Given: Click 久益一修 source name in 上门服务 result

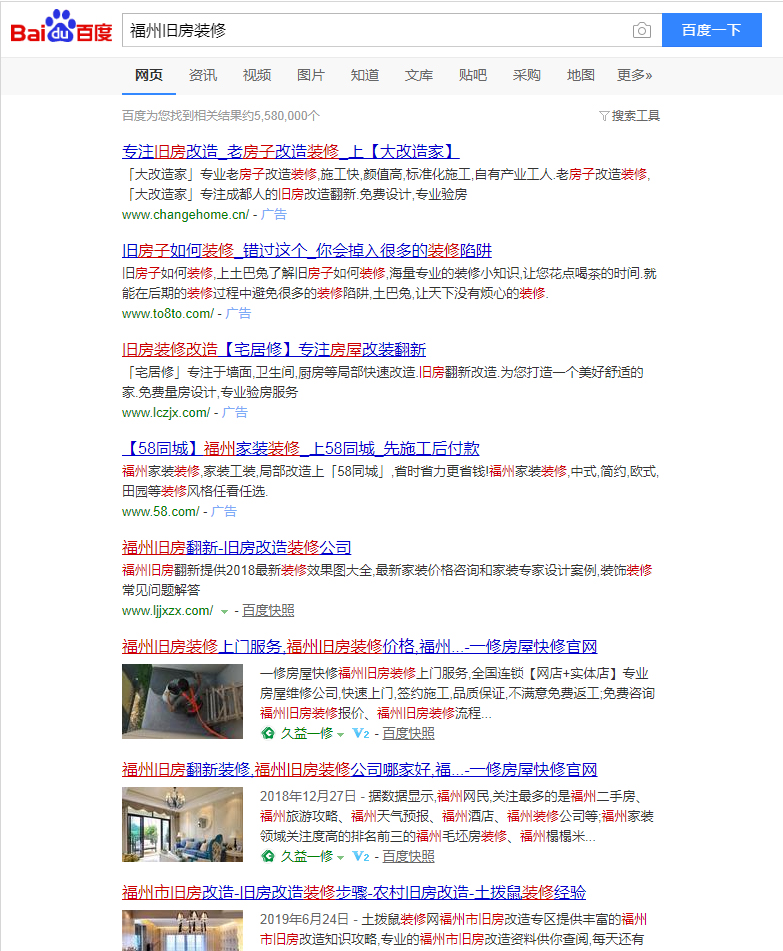Looking at the screenshot, I should pyautogui.click(x=307, y=734).
